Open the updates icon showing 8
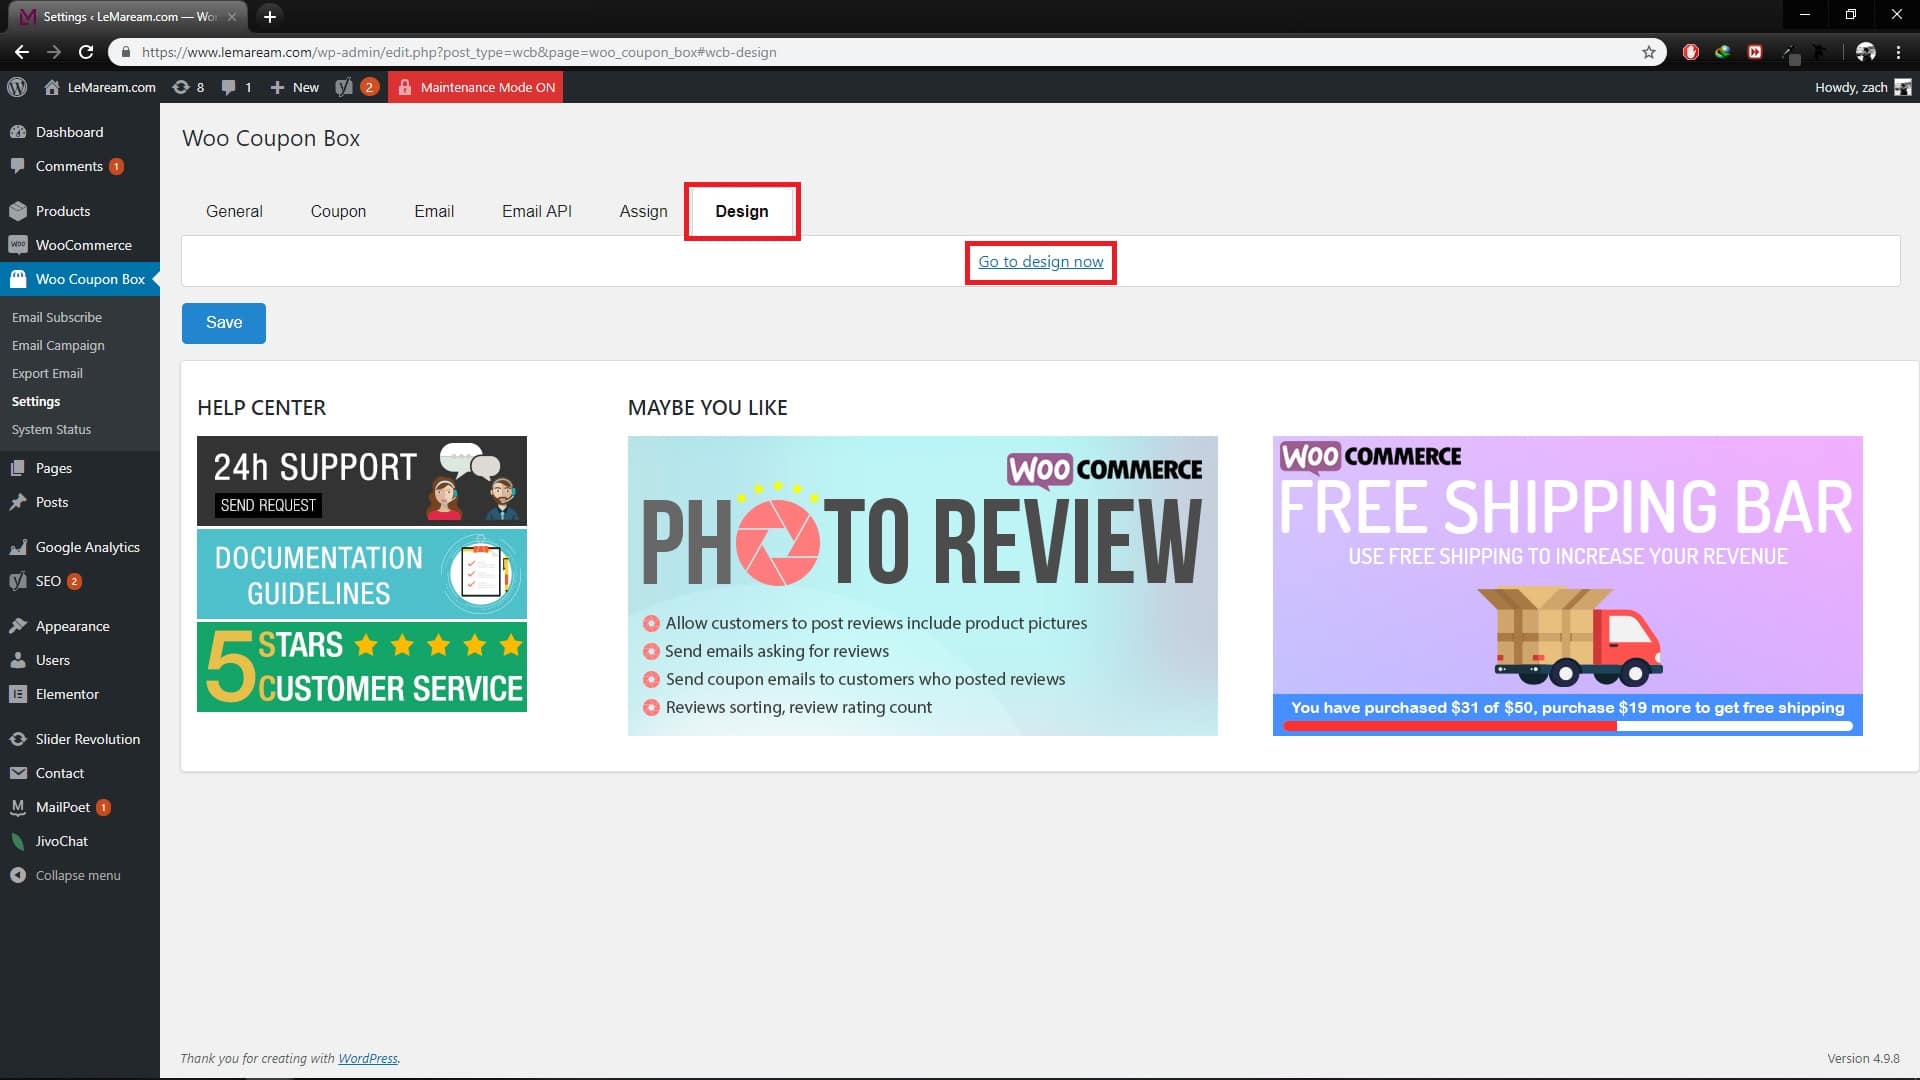 pyautogui.click(x=188, y=87)
